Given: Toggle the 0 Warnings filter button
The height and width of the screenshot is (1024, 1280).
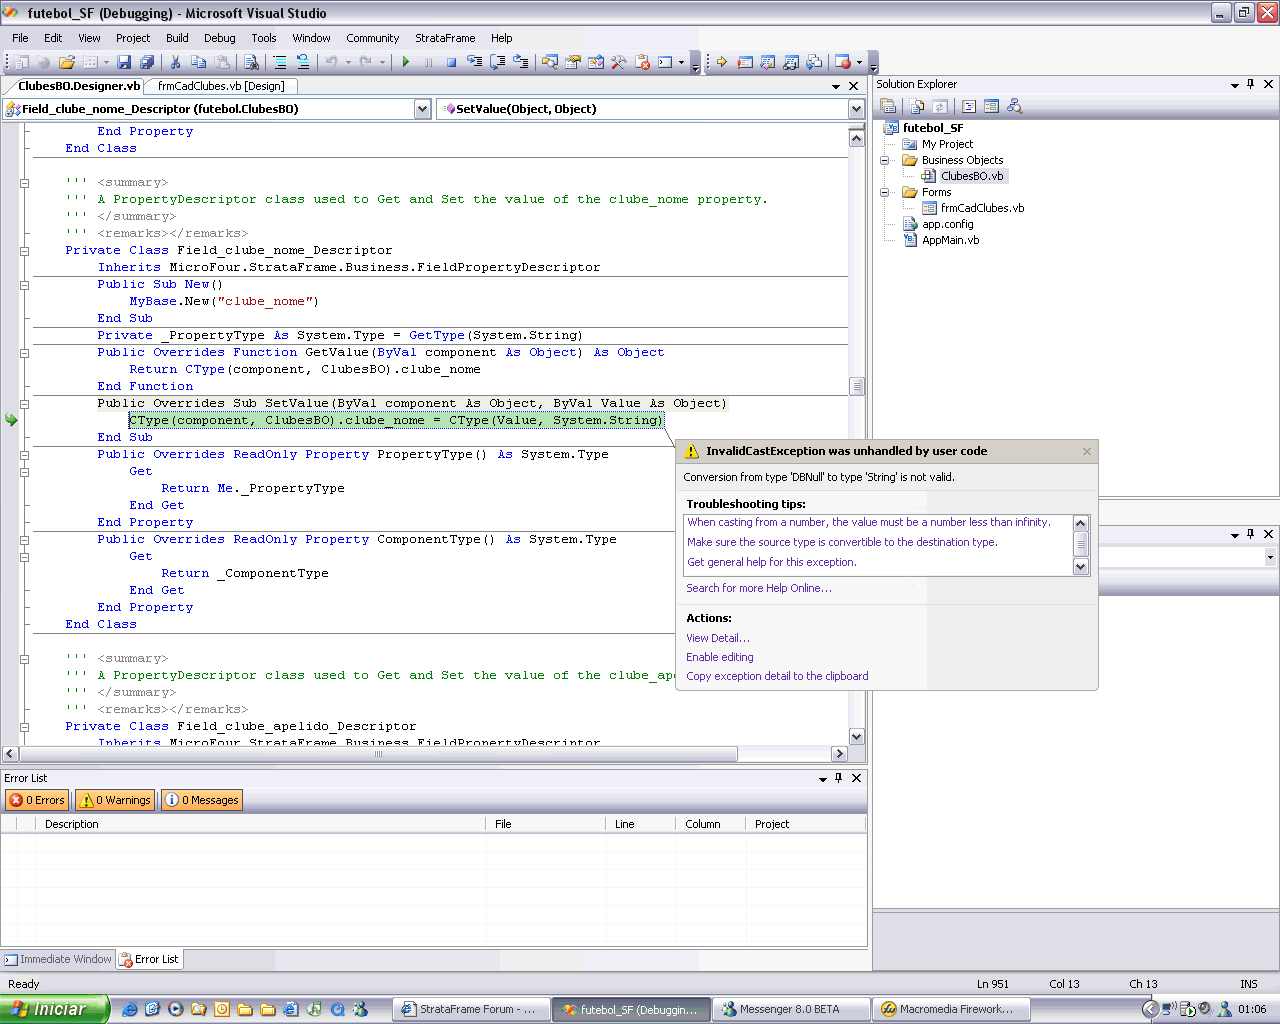Looking at the screenshot, I should (116, 800).
